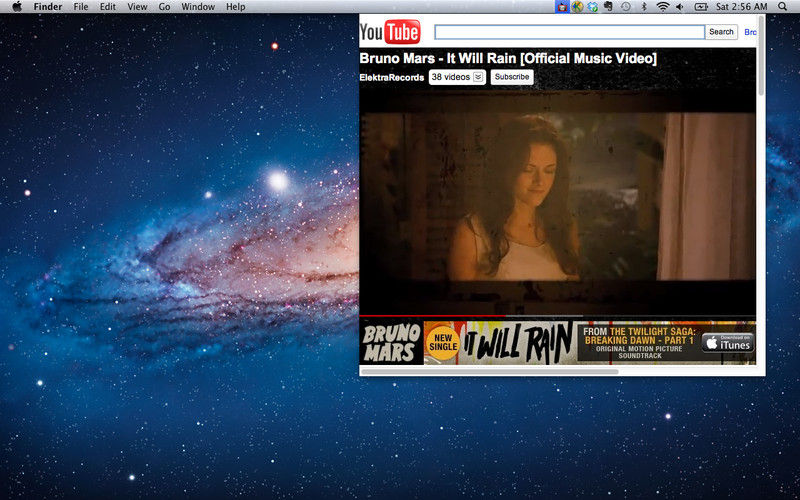Click in the YouTube search field
Viewport: 800px width, 500px height.
coord(569,32)
